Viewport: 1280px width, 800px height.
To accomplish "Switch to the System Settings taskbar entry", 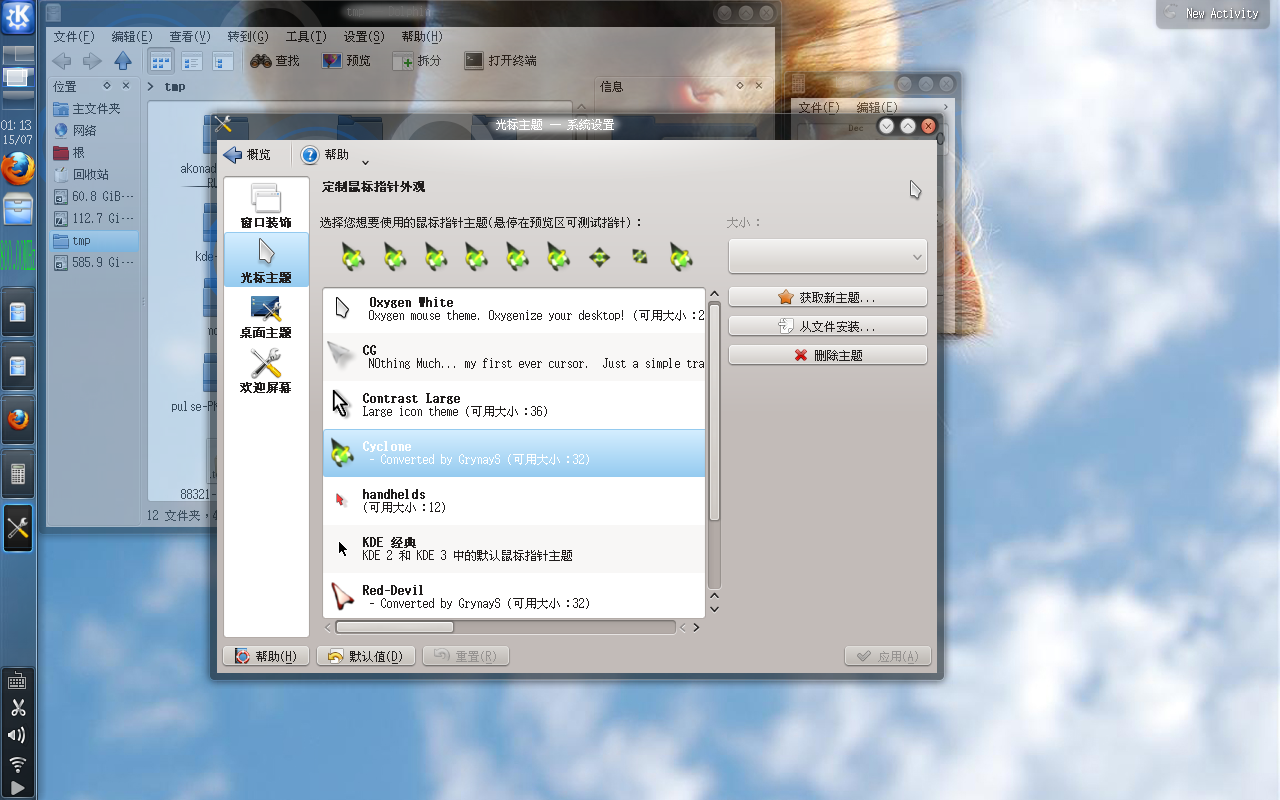I will coord(18,528).
